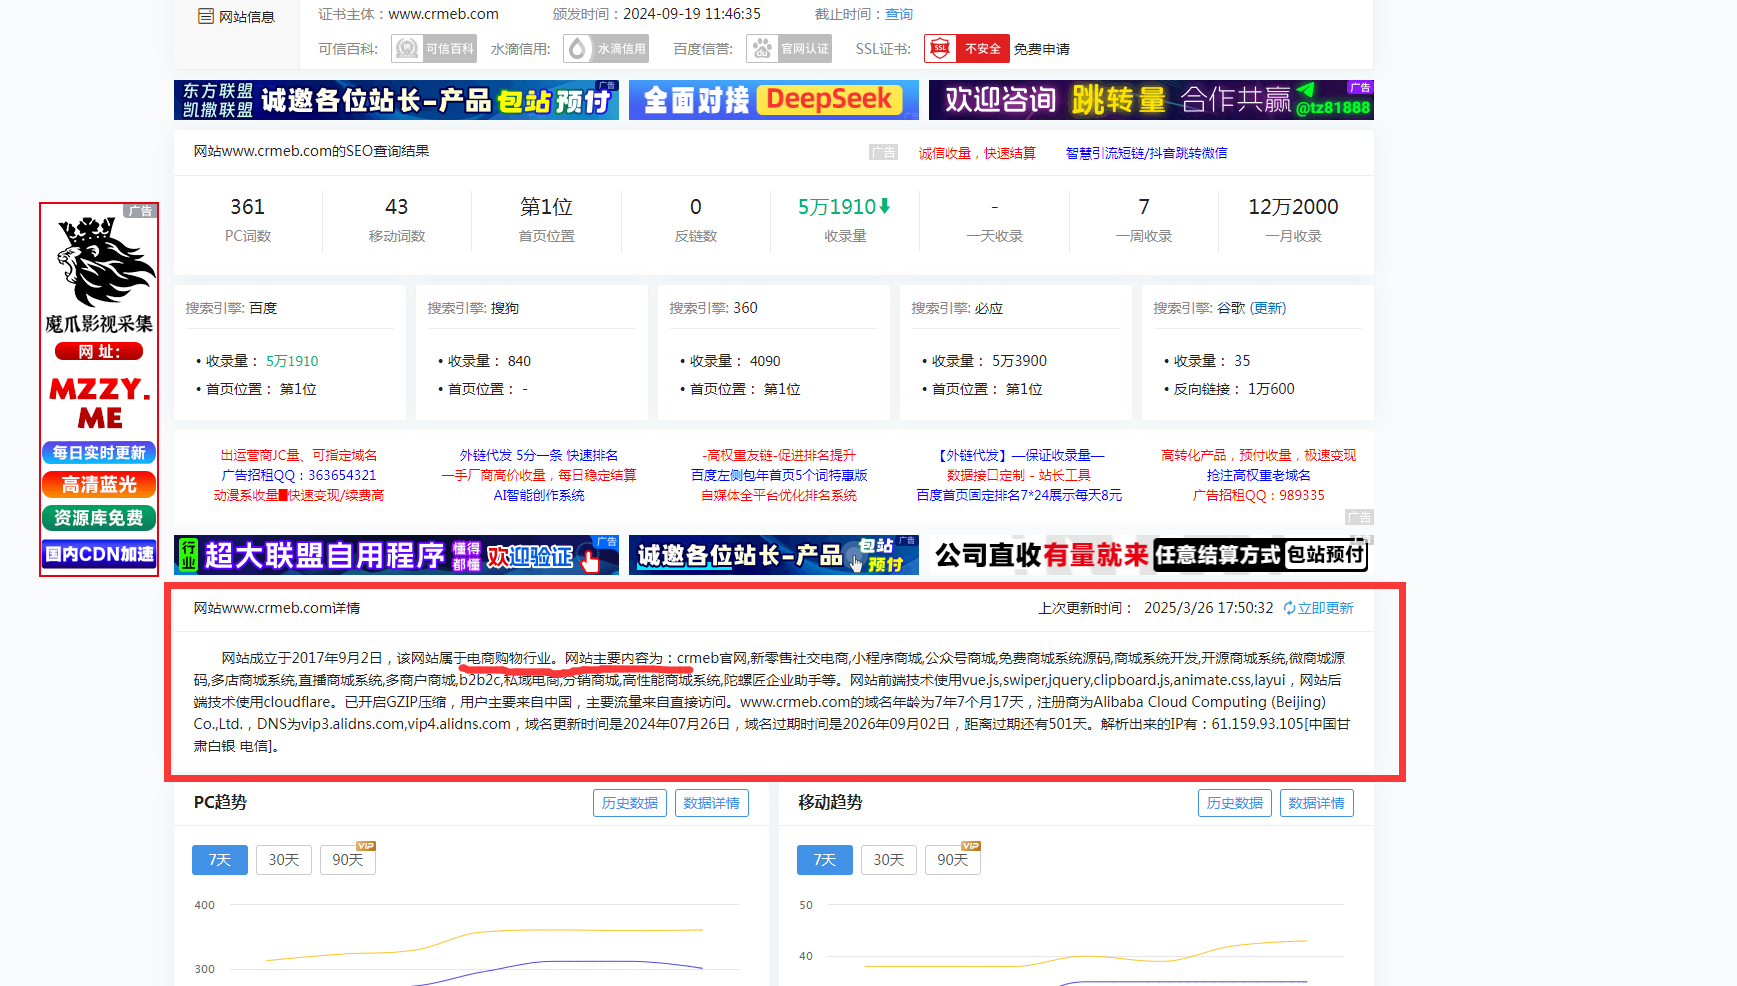This screenshot has width=1737, height=986.
Task: Select the VIP 90天 tab in 移动趋势
Action: point(953,860)
